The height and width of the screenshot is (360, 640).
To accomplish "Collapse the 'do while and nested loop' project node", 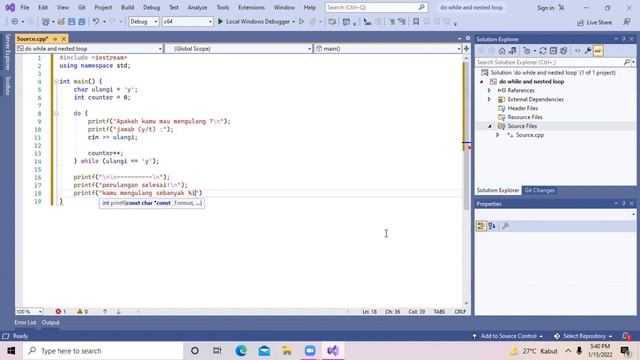I will point(482,82).
